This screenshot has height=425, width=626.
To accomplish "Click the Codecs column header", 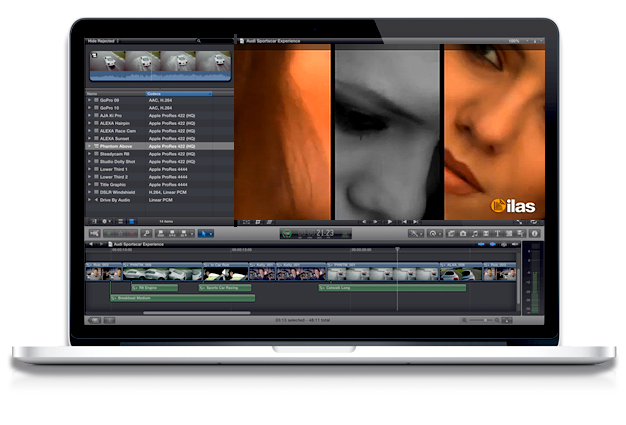I will [178, 94].
